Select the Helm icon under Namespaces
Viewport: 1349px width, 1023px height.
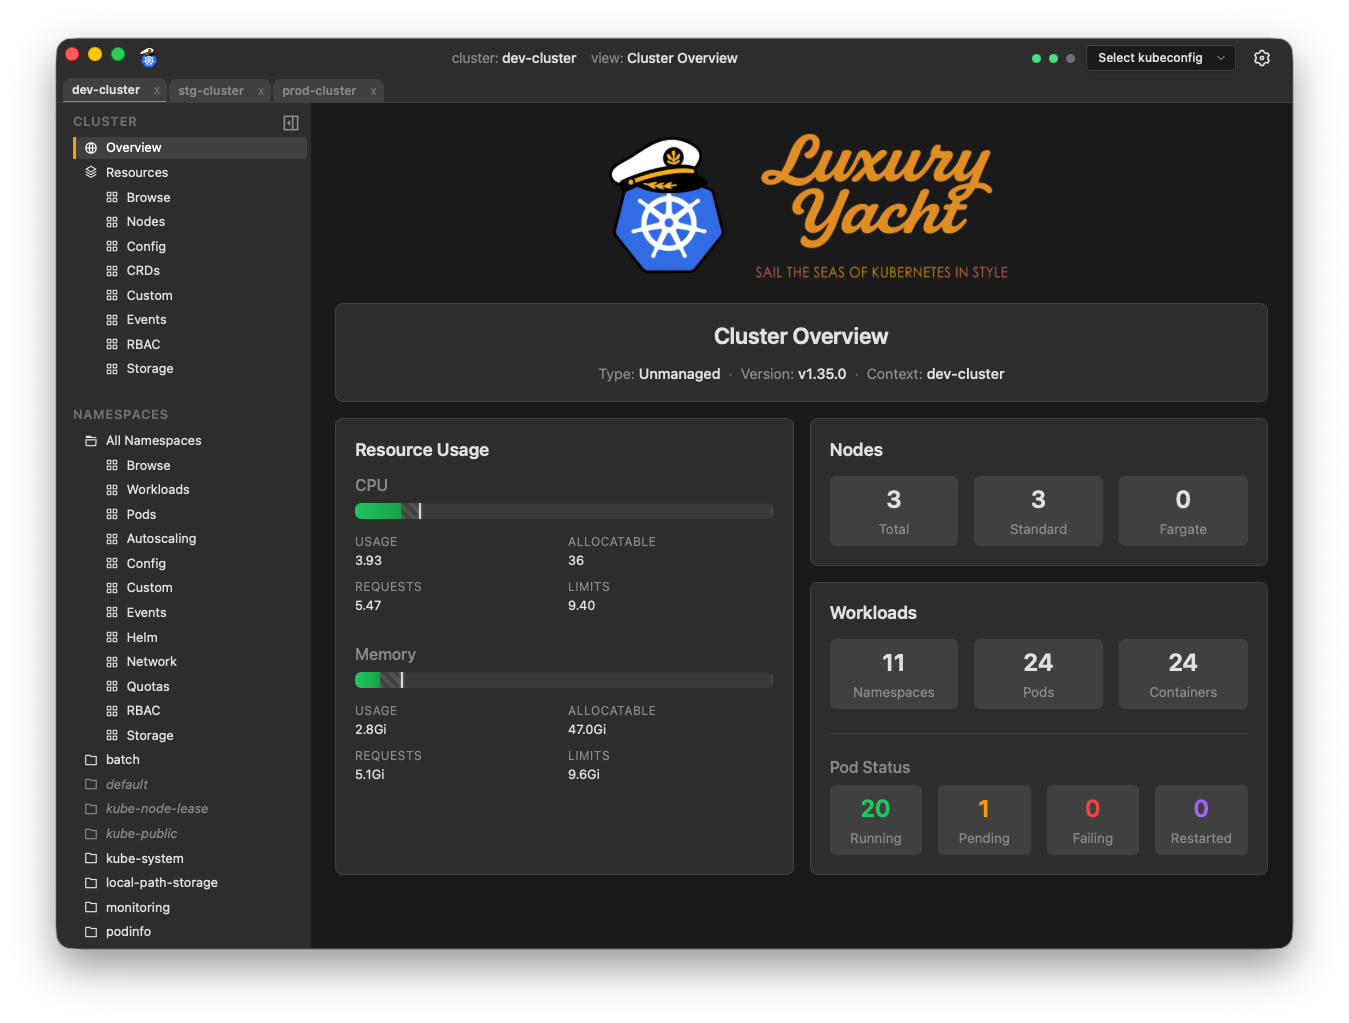(x=110, y=637)
